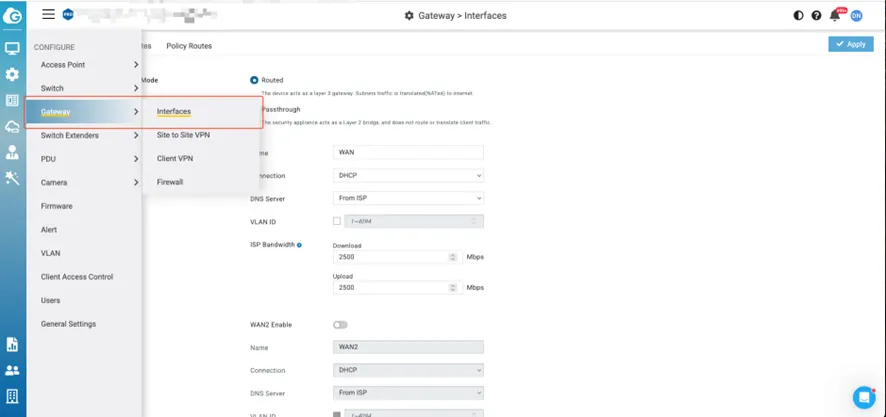886x417 pixels.
Task: Click the ISP Bandwidth info icon
Action: point(299,245)
